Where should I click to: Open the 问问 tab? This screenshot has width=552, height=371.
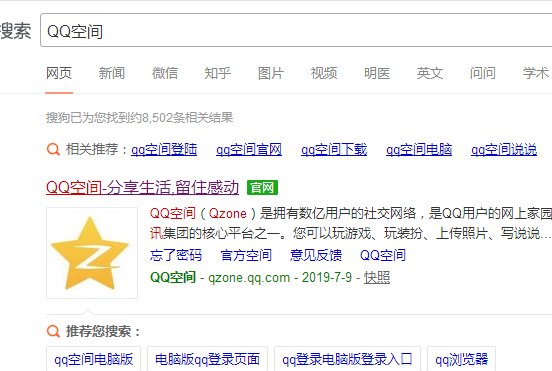[483, 73]
